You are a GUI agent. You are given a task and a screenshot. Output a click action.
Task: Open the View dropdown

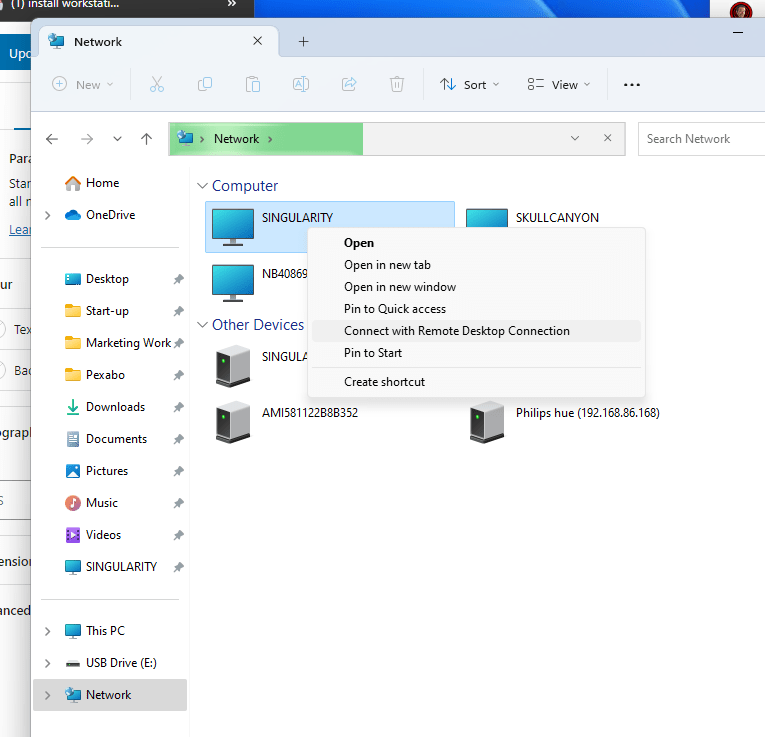(x=559, y=84)
